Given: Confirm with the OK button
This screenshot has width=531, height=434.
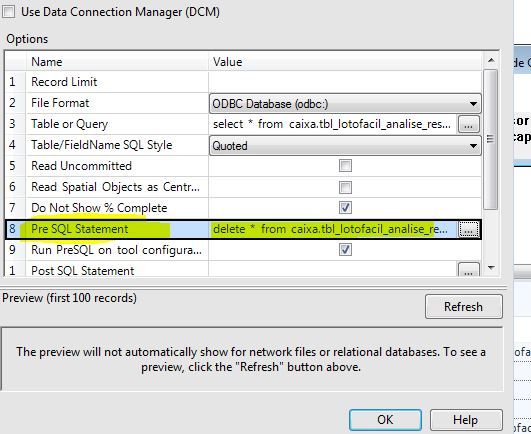Looking at the screenshot, I should point(385,420).
